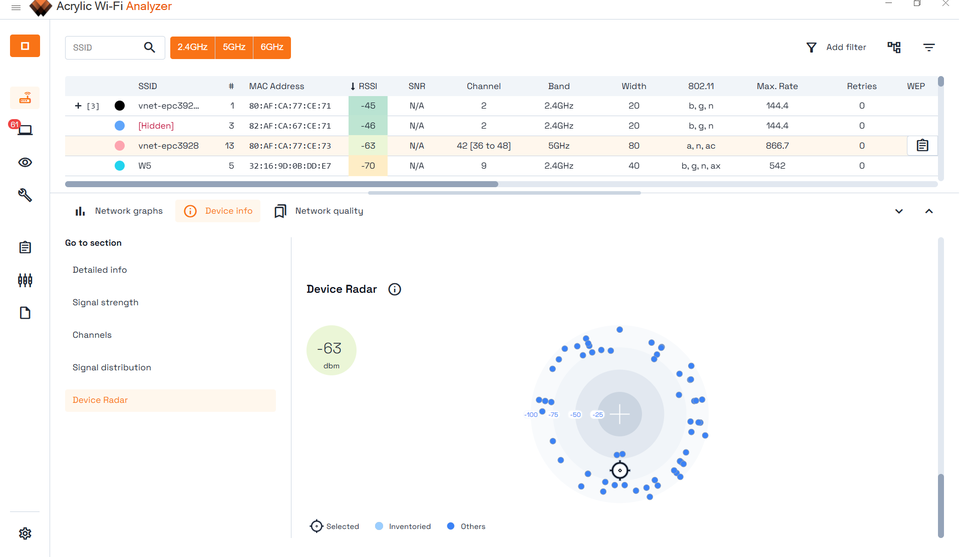The width and height of the screenshot is (960, 557).
Task: Go to the Signal strength section
Action: point(105,302)
